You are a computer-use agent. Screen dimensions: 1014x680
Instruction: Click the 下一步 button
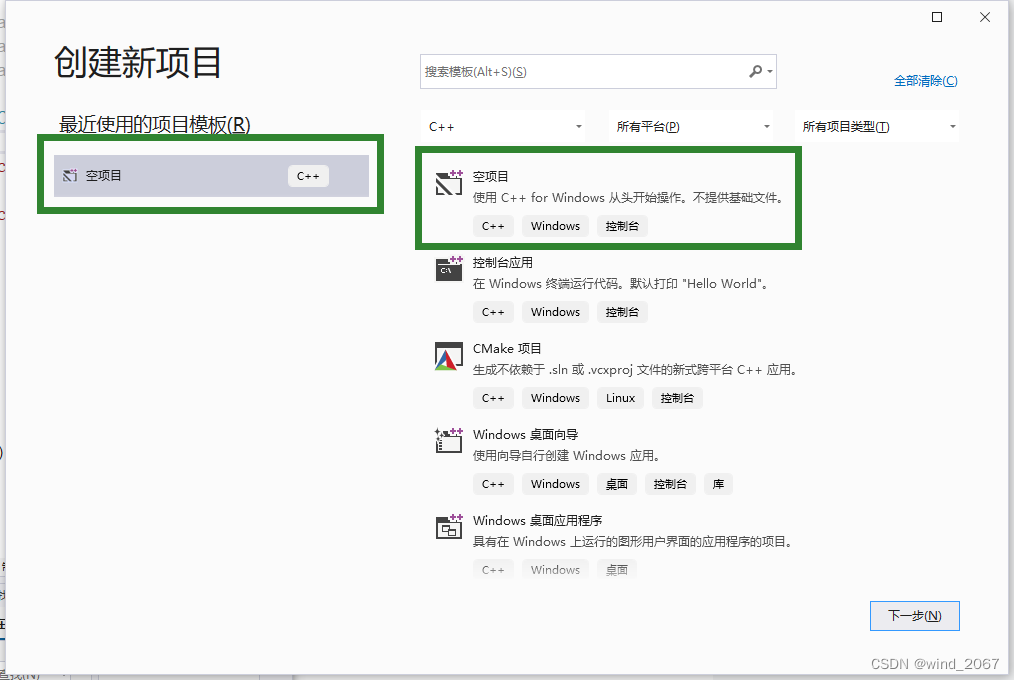click(913, 615)
